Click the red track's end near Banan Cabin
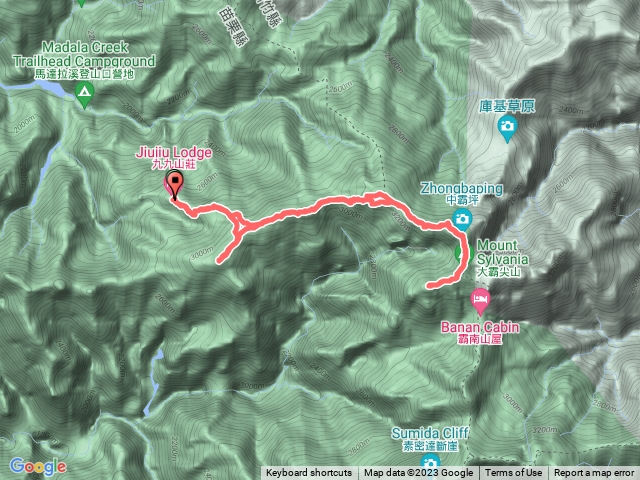 click(430, 285)
